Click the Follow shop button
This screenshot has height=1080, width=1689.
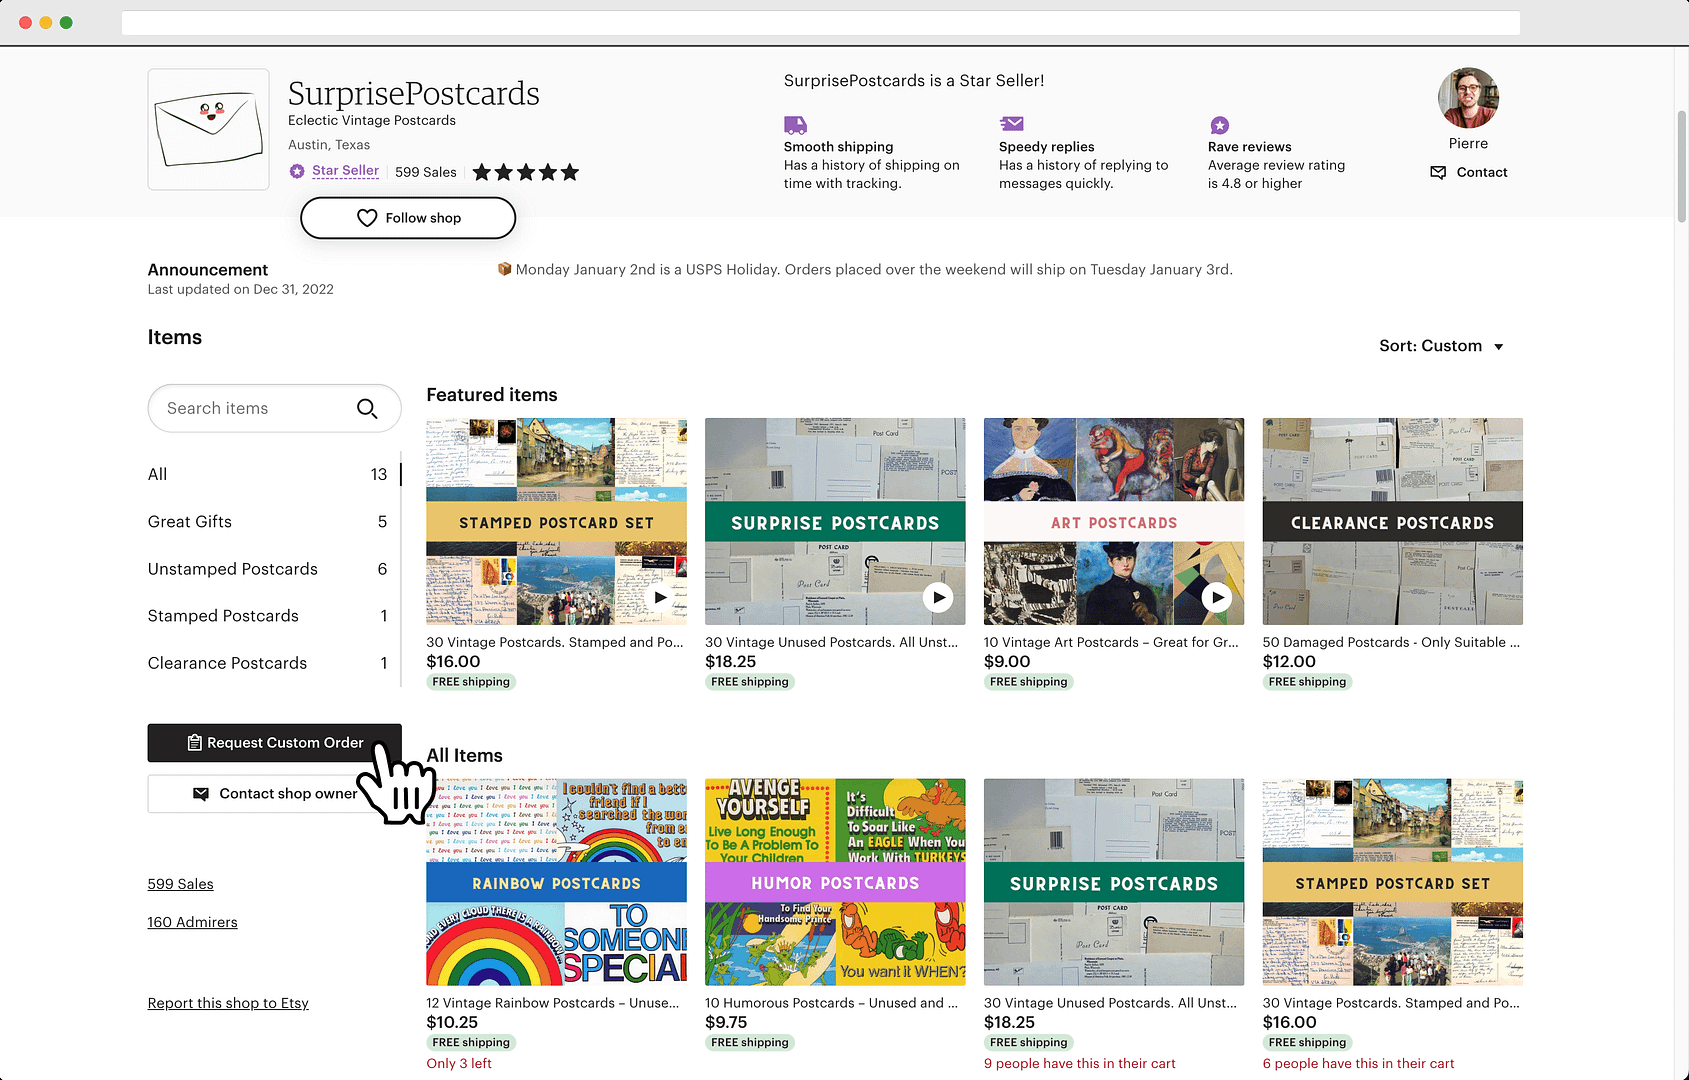408,218
